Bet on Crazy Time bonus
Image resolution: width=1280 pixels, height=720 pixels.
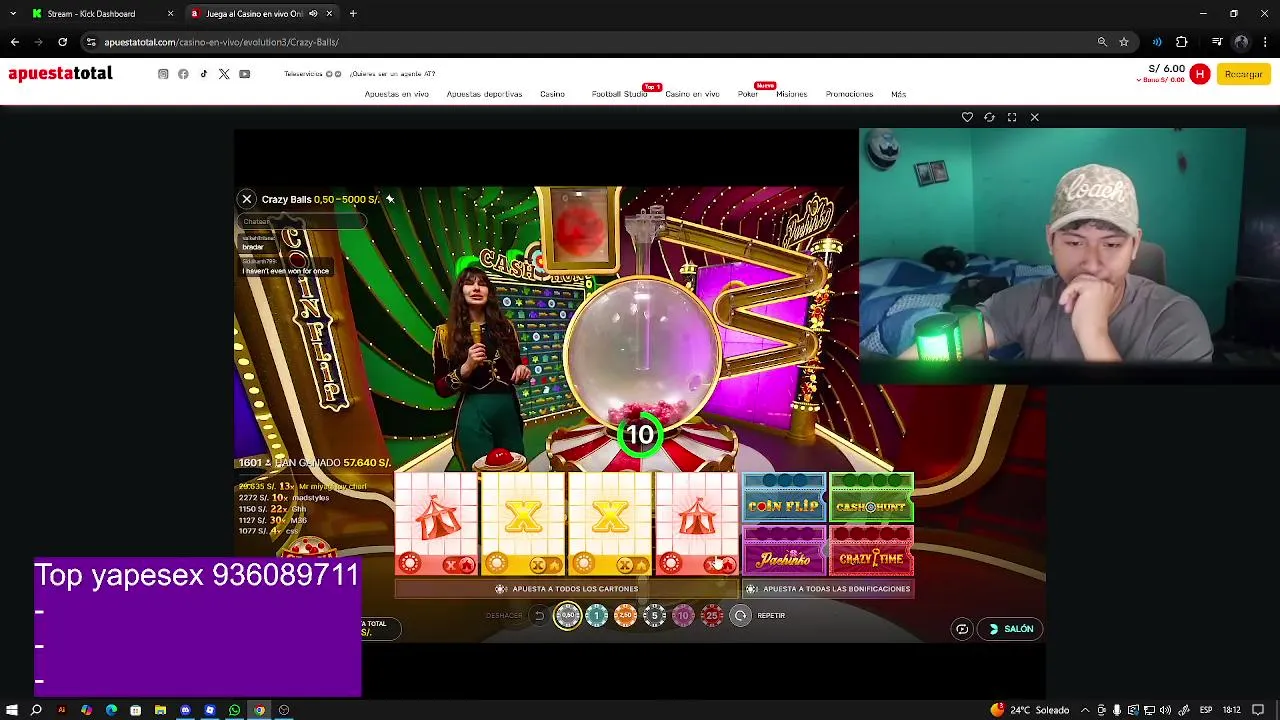[871, 551]
